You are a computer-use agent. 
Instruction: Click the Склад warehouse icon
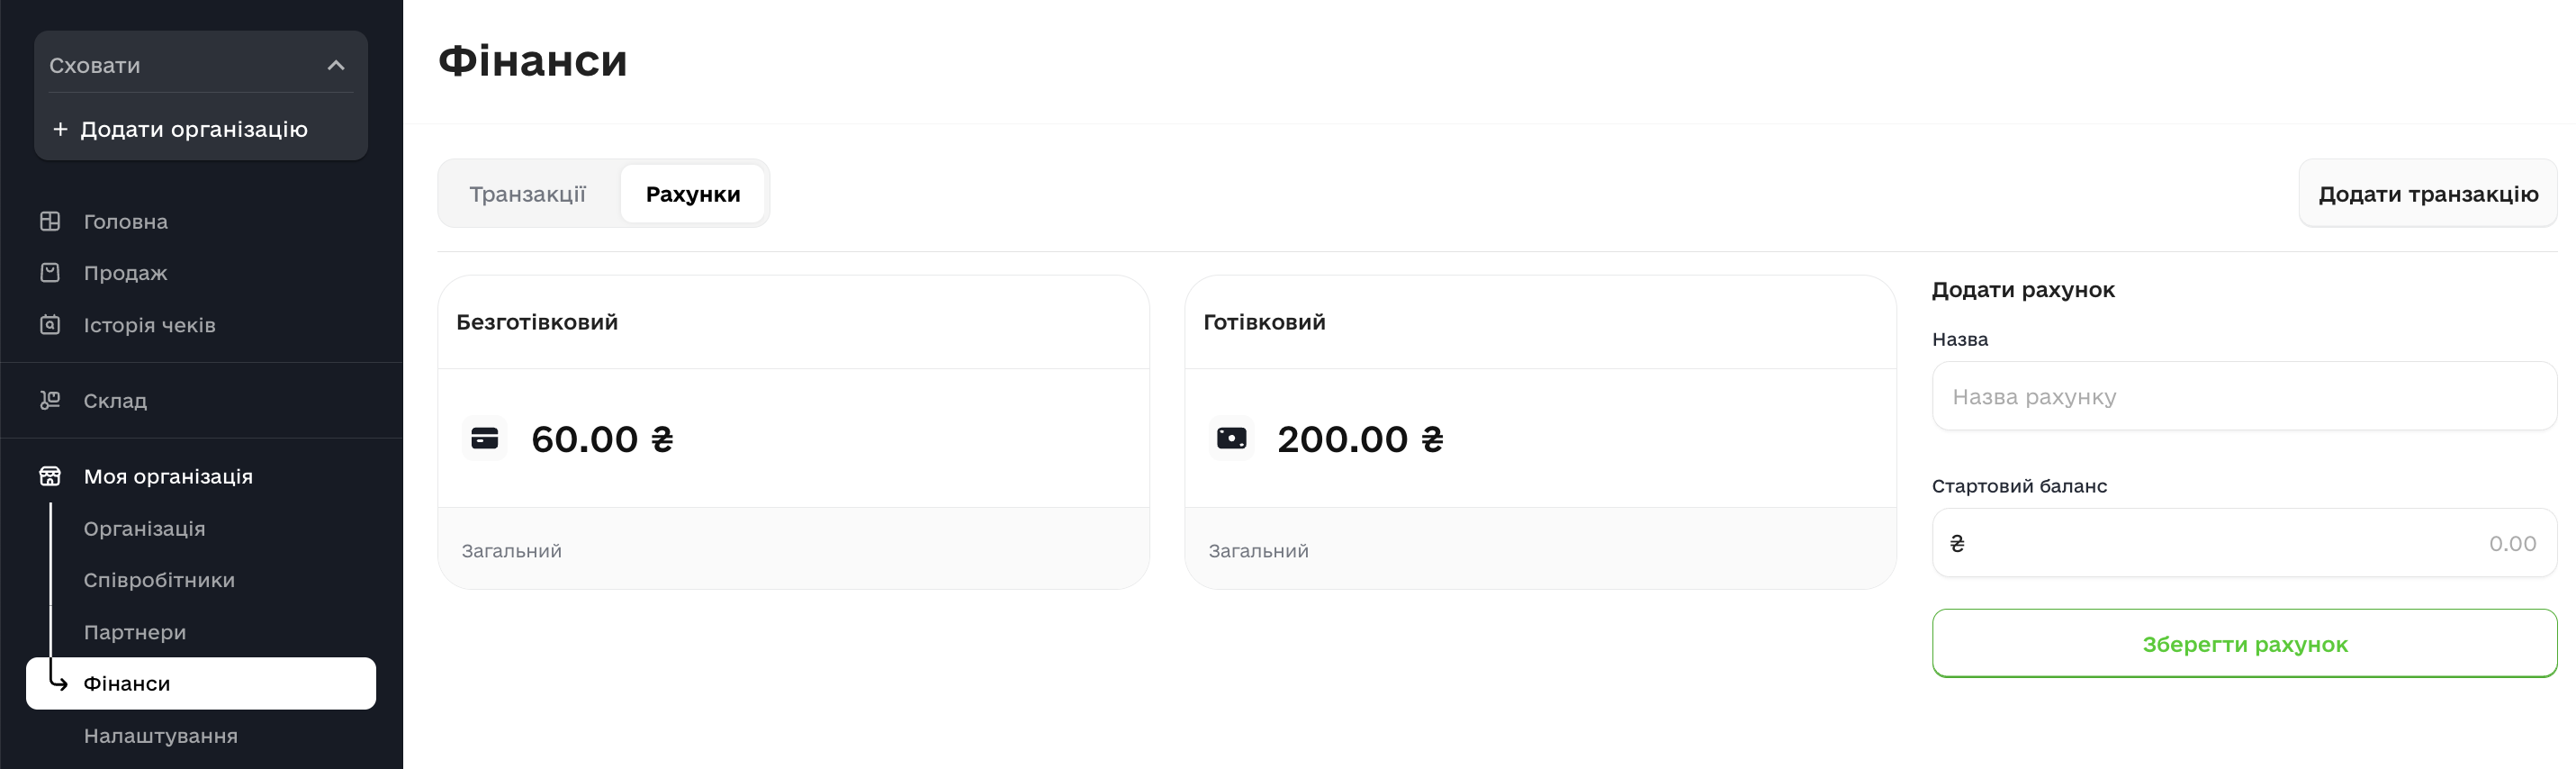(x=50, y=400)
